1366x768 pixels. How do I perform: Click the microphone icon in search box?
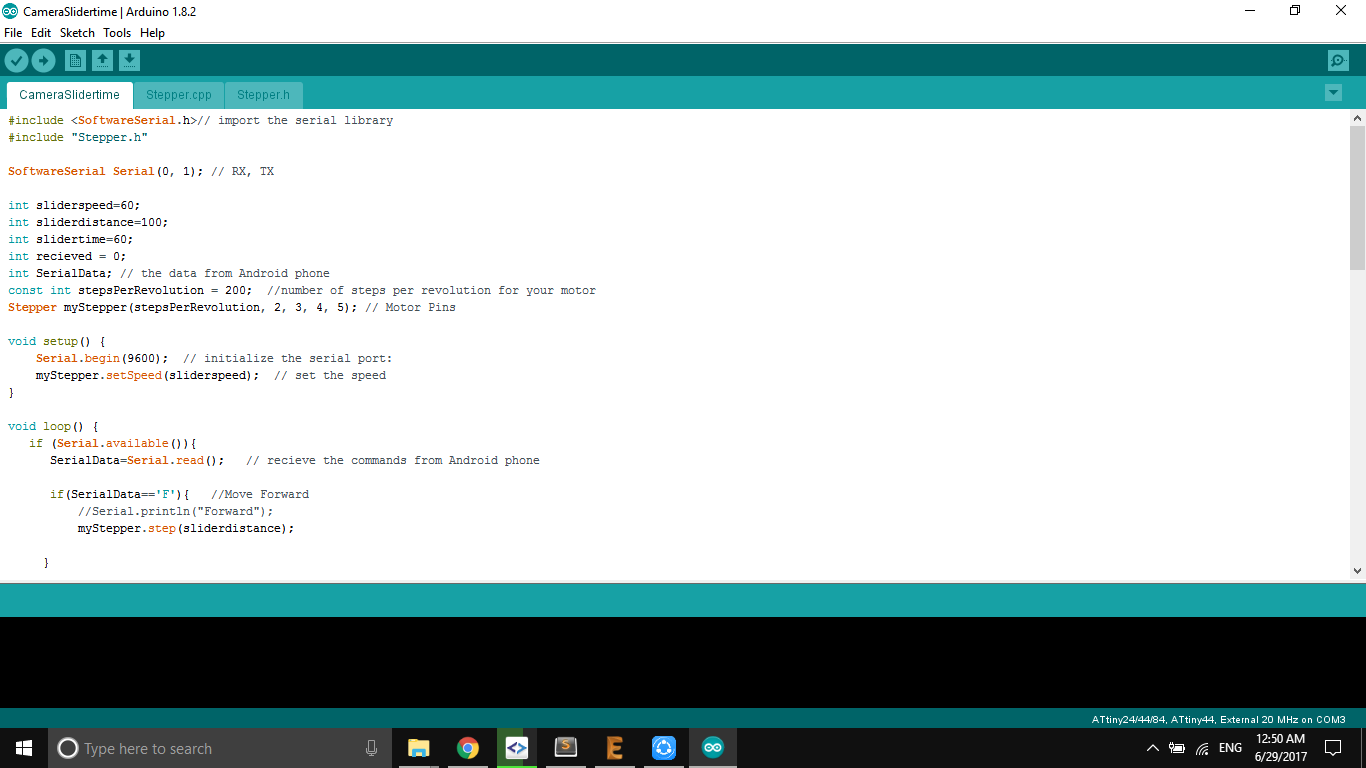coord(371,748)
